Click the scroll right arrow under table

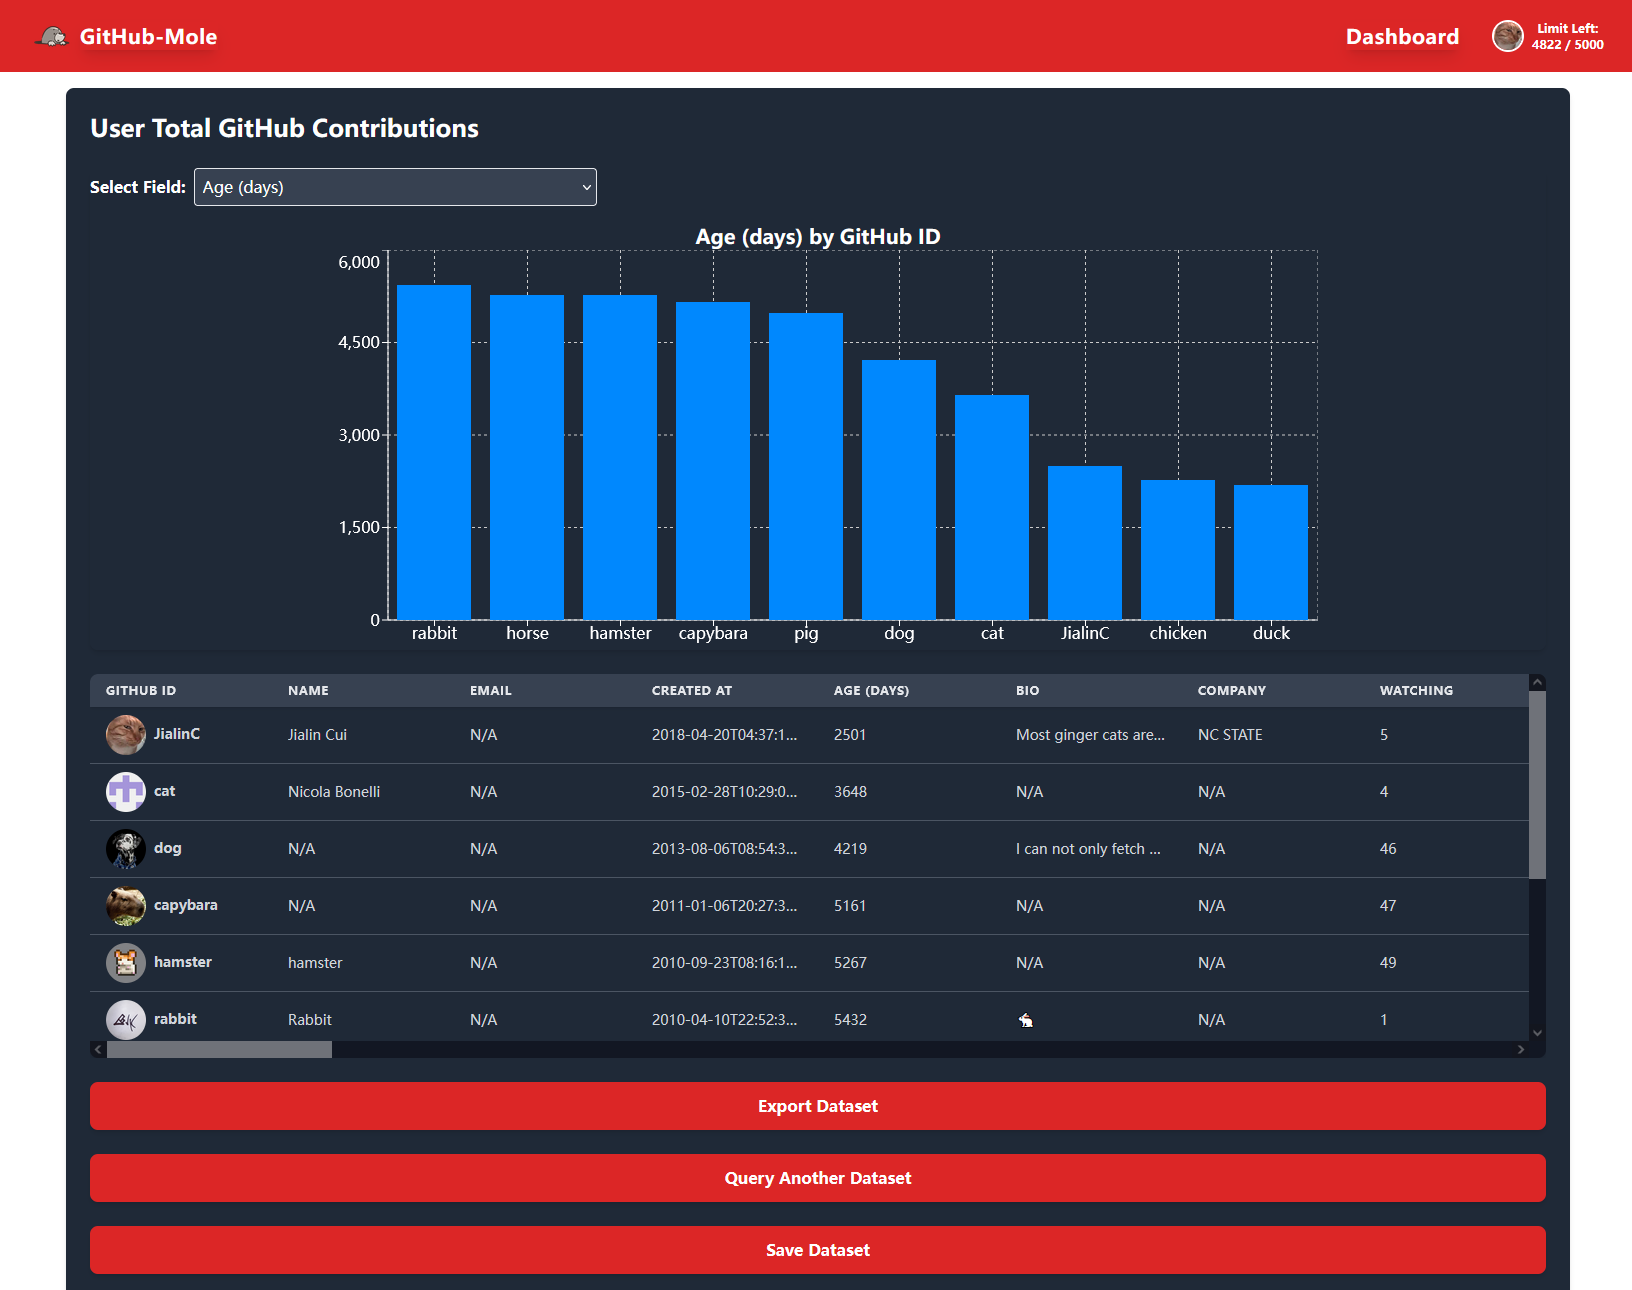[1521, 1049]
